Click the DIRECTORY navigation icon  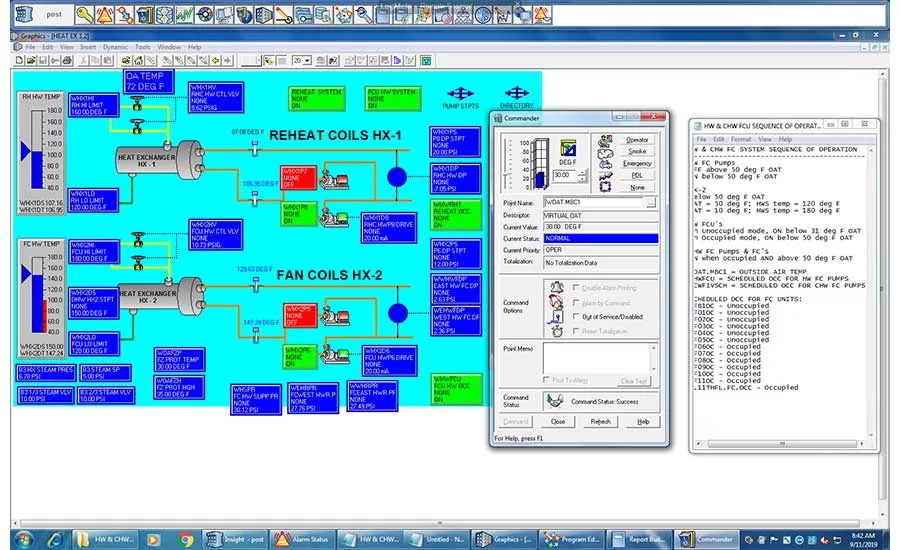click(517, 93)
